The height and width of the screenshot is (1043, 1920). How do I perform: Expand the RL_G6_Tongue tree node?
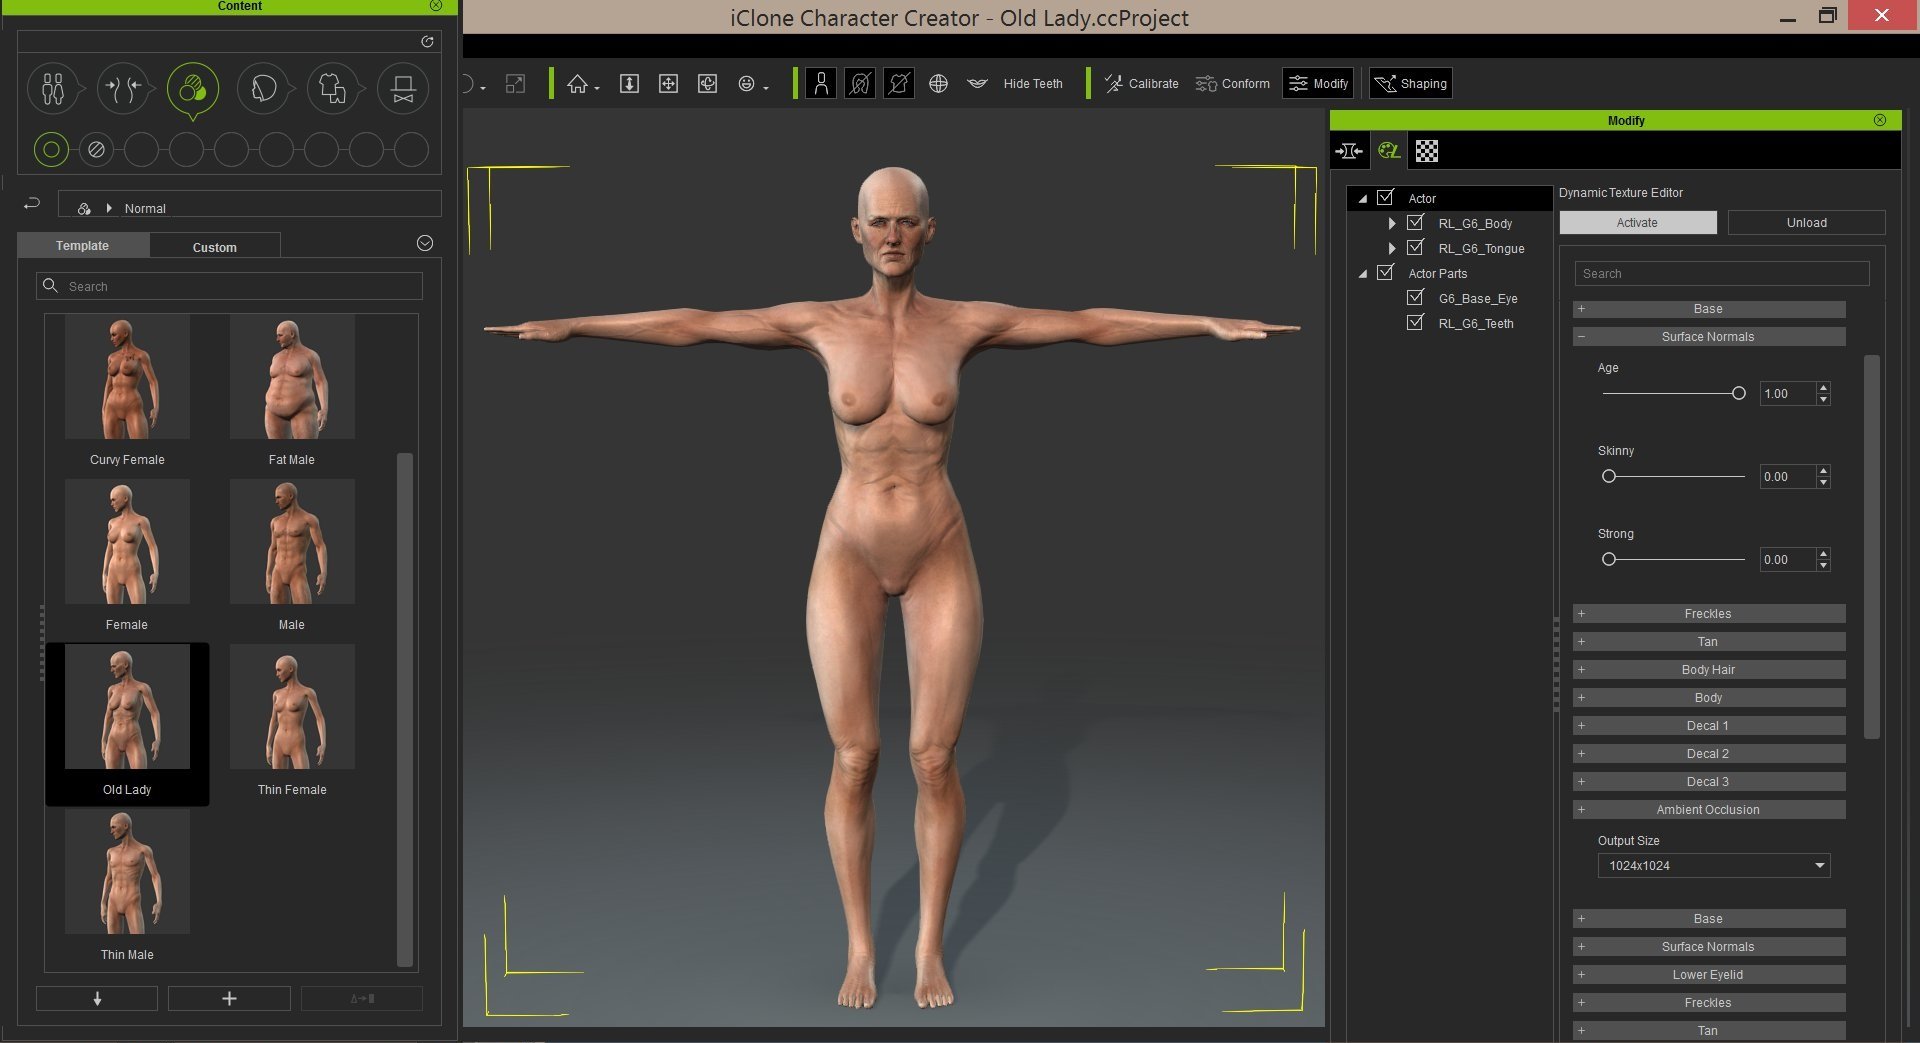tap(1391, 248)
